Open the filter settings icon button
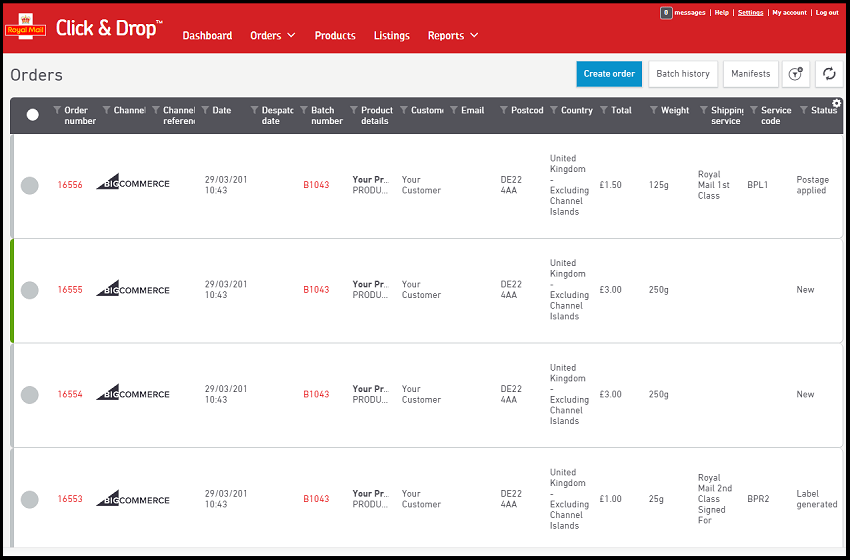Viewport: 850px width, 560px height. tap(796, 74)
